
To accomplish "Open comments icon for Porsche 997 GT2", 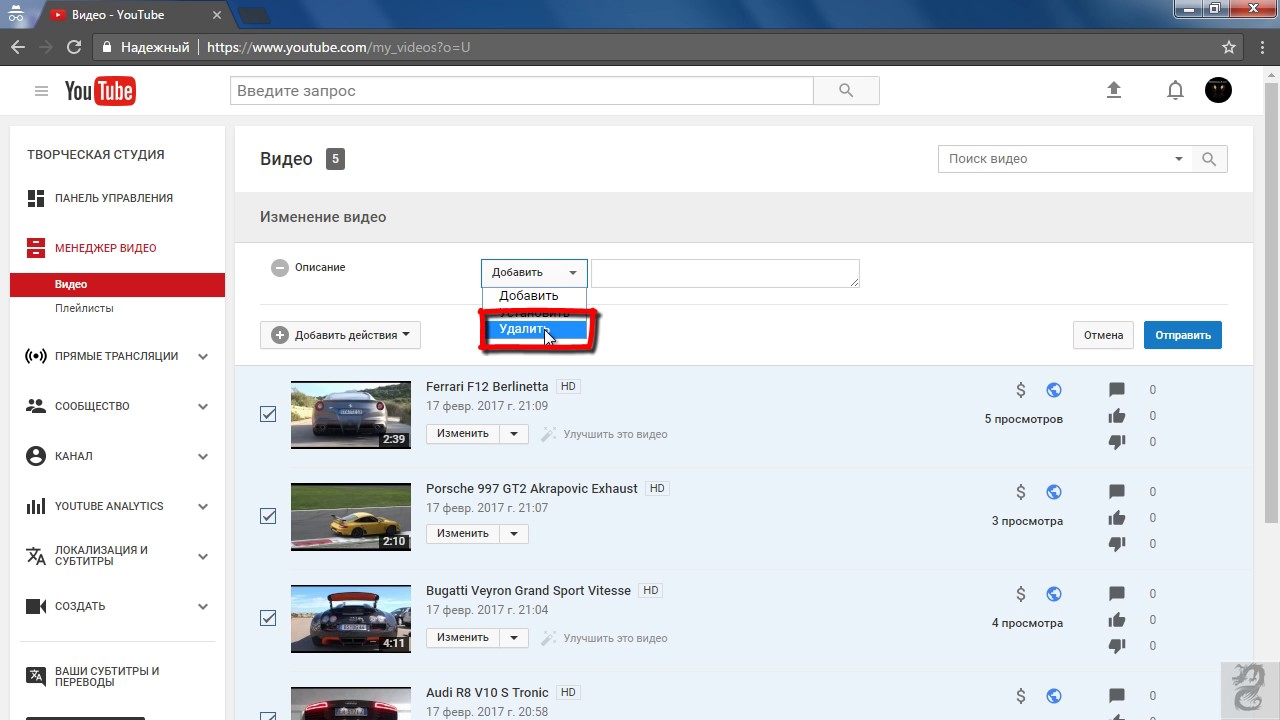I will coord(1117,492).
